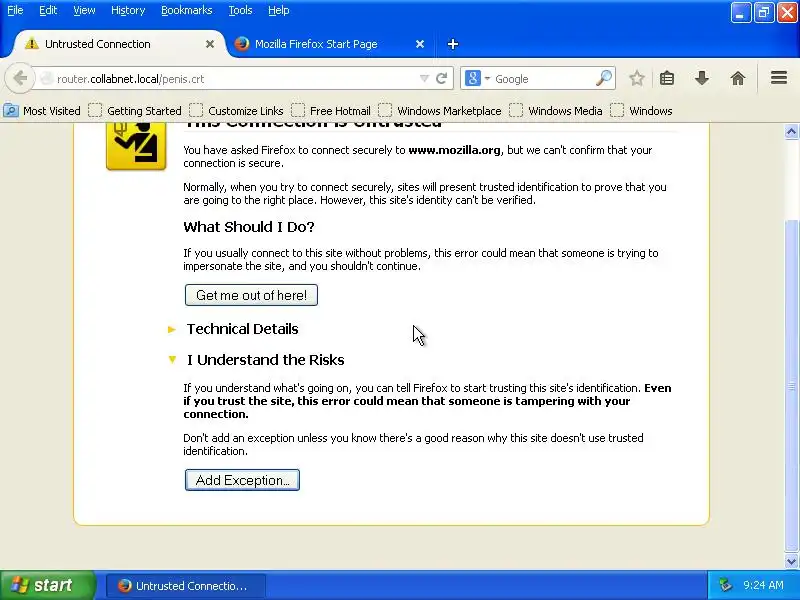Click the site identity icon in address bar
Screen dimensions: 800x600
46,79
